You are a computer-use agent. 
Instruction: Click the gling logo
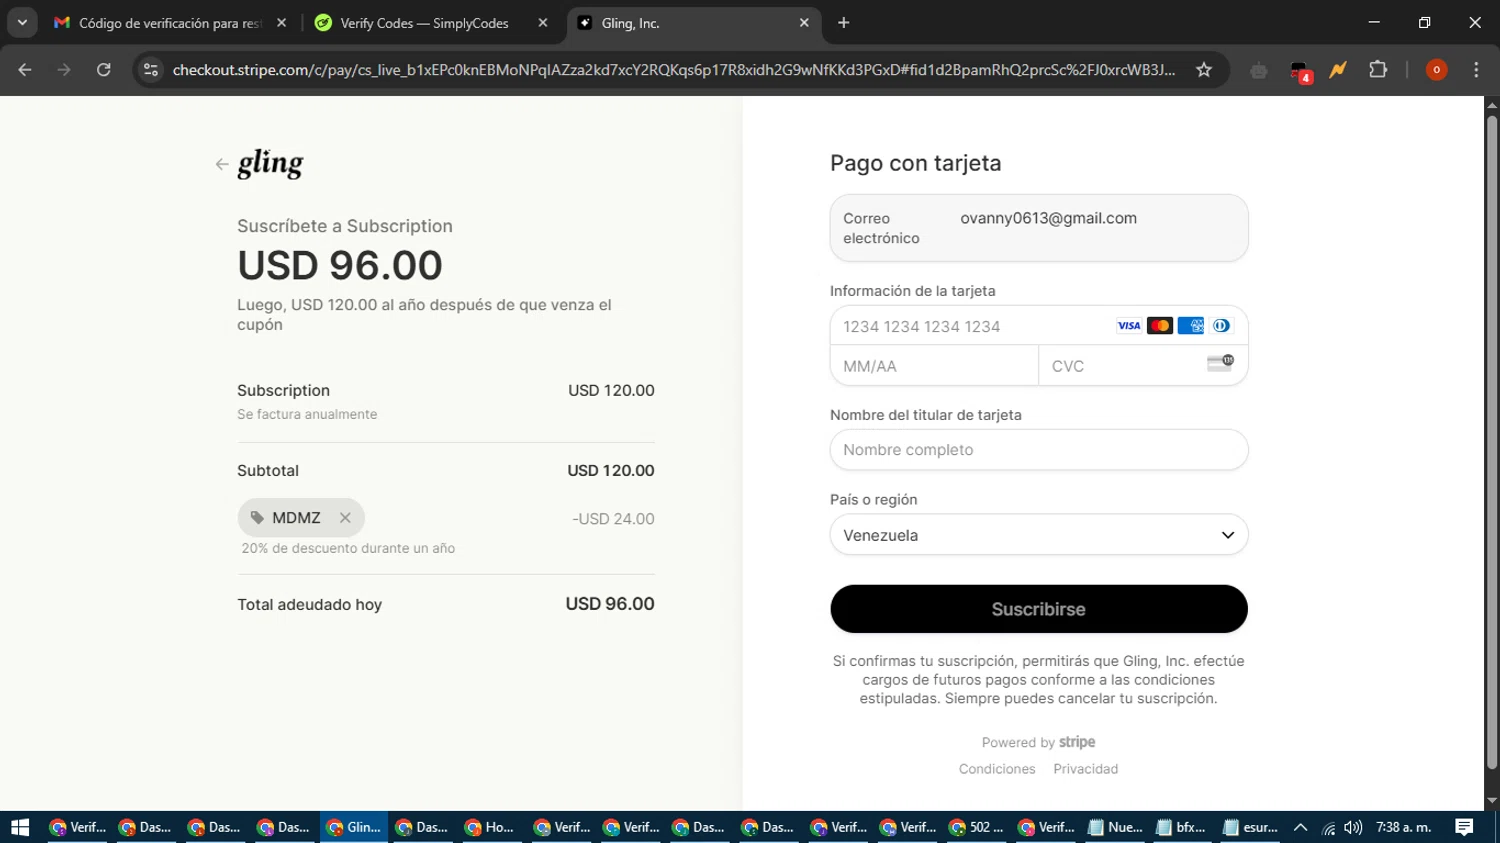coord(270,164)
